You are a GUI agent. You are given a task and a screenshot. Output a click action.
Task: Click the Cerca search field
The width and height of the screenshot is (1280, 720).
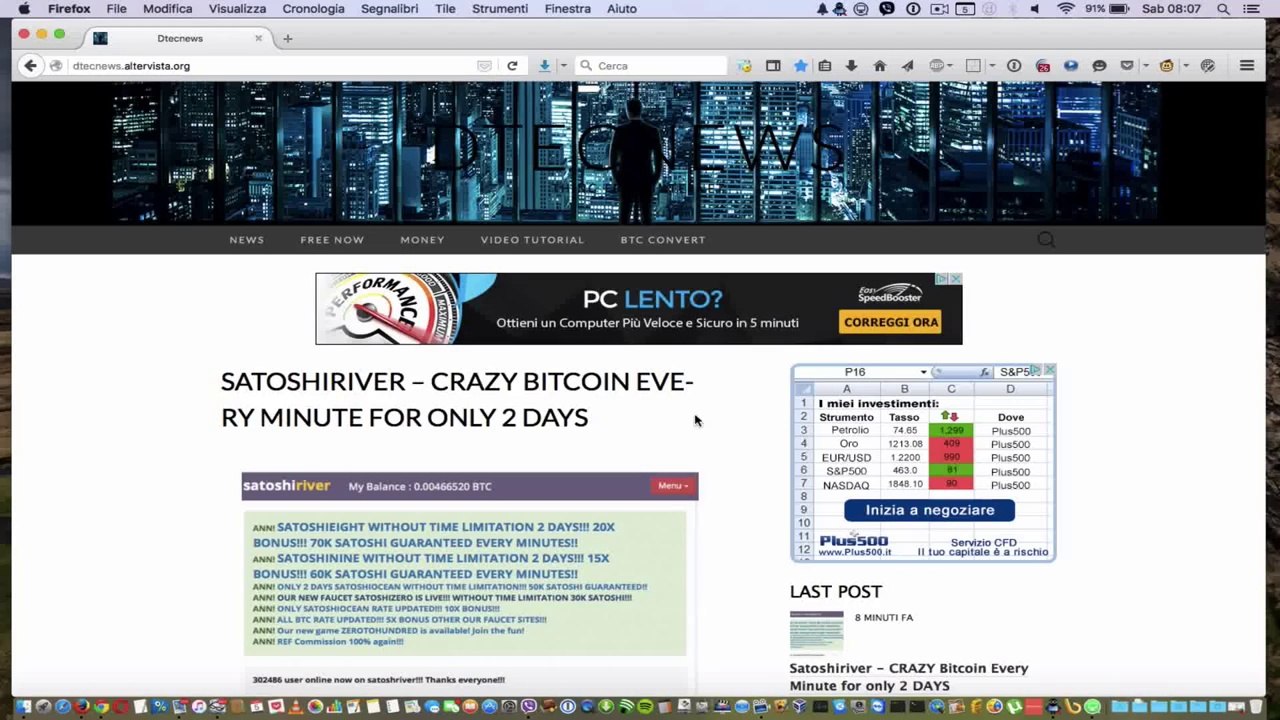[651, 66]
